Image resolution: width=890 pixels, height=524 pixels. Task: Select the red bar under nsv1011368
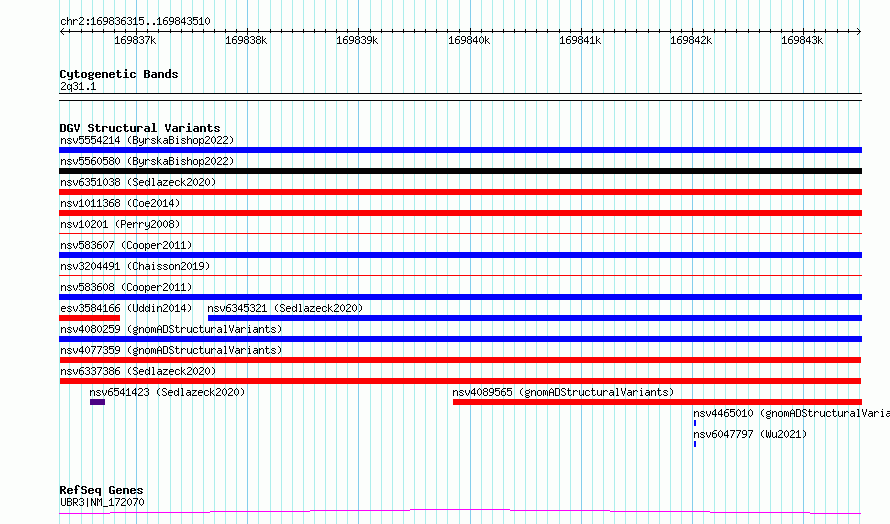point(460,213)
